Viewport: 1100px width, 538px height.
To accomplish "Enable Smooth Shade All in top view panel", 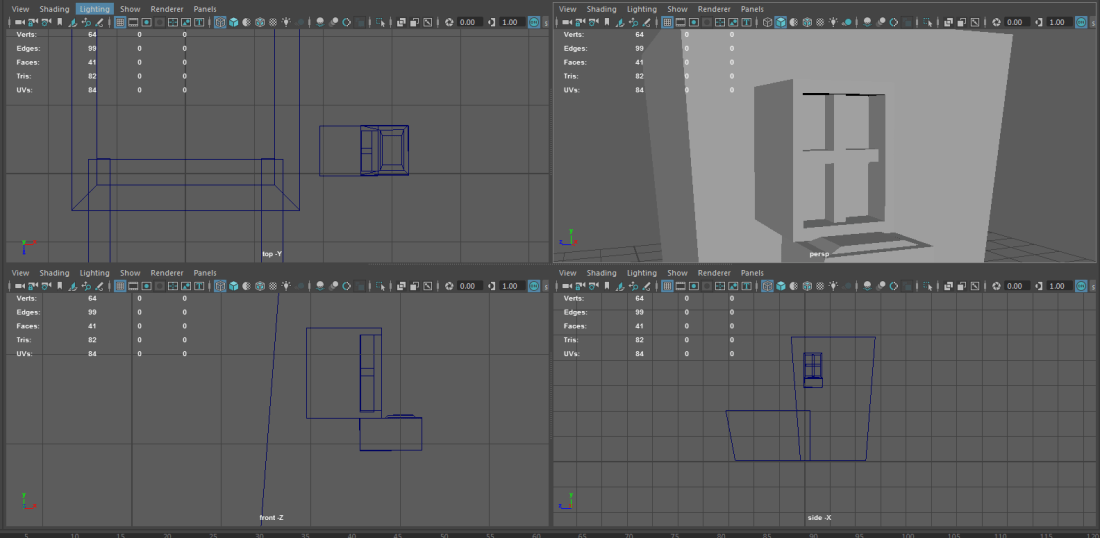I will click(233, 22).
